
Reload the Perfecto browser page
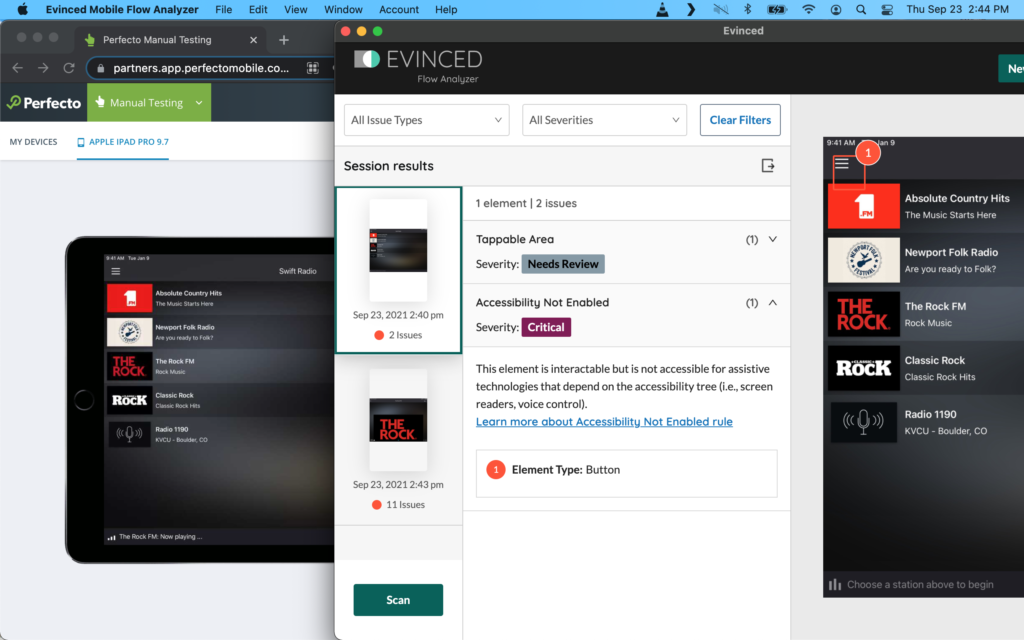coord(69,68)
